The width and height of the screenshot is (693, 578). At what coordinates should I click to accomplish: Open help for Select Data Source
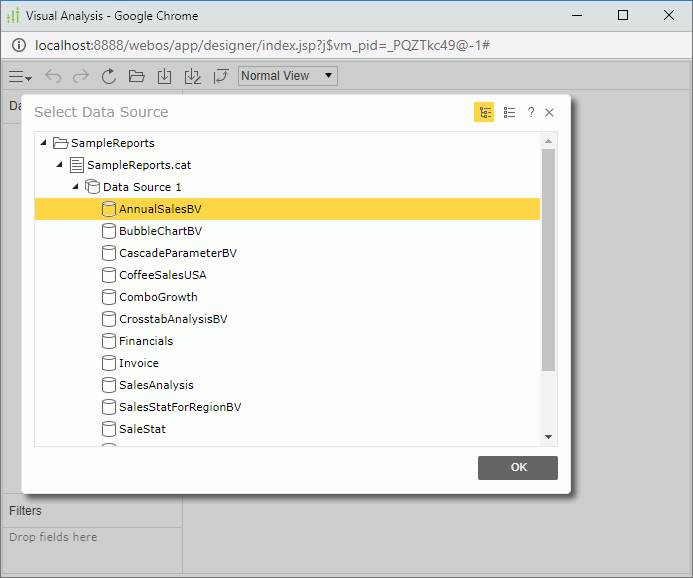pos(531,113)
